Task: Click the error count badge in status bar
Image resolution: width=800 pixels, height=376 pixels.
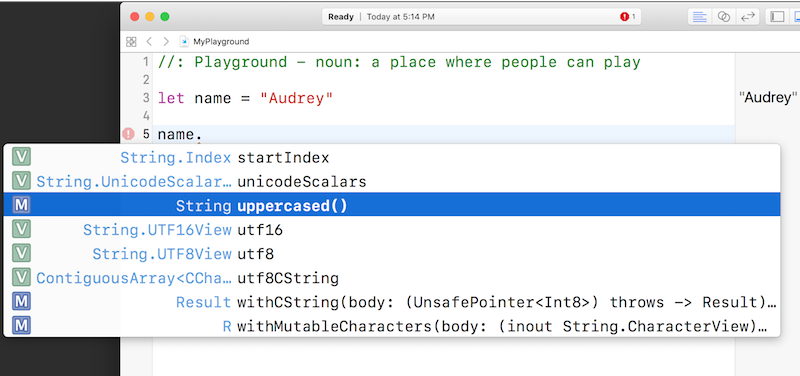Action: click(x=628, y=17)
